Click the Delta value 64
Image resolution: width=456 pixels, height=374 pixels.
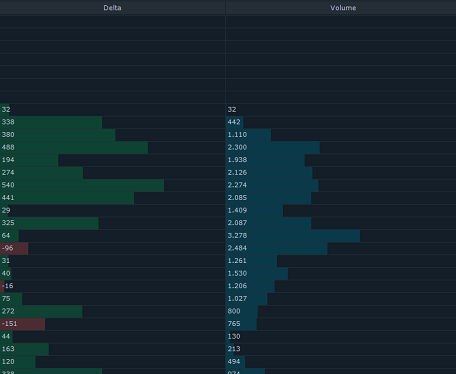tap(6, 235)
